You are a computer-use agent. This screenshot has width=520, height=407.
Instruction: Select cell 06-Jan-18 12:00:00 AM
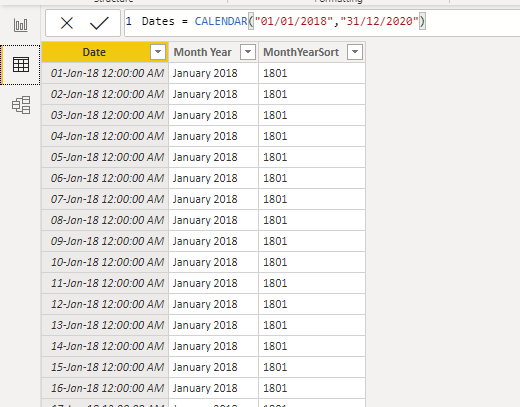pyautogui.click(x=105, y=178)
